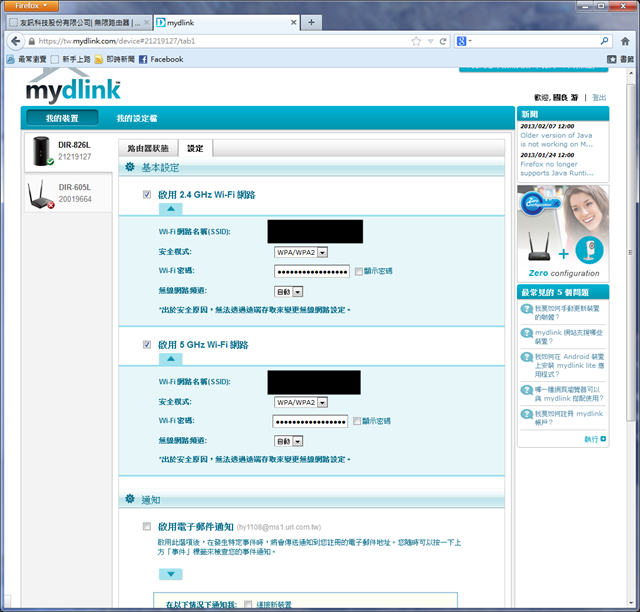Image resolution: width=640 pixels, height=612 pixels.
Task: Open the 即時新聞 feed bookmark
Action: click(x=115, y=59)
